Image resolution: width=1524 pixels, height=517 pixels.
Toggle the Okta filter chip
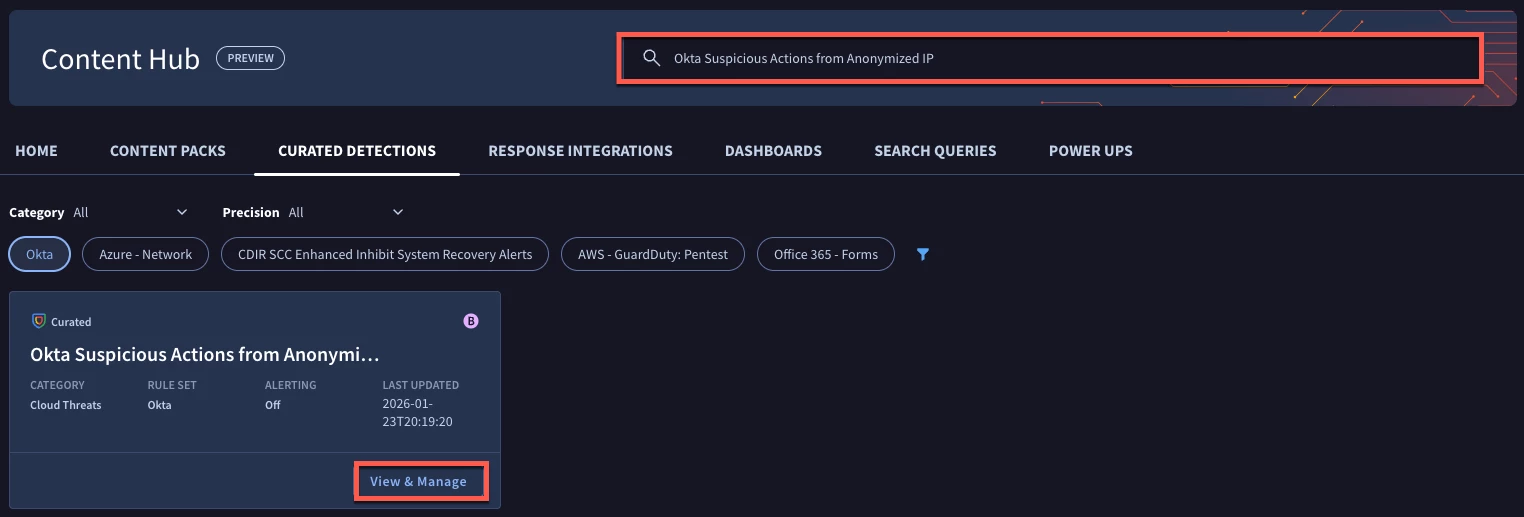point(39,254)
